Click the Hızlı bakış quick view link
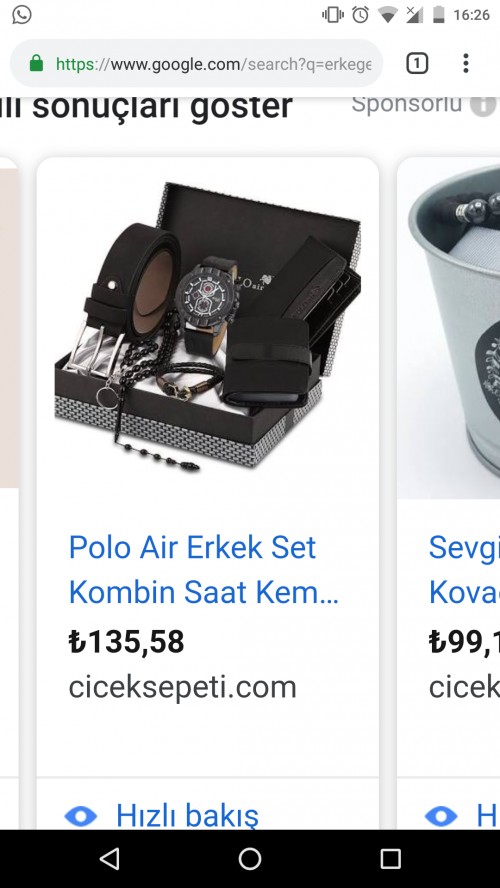Image resolution: width=500 pixels, height=888 pixels. click(x=187, y=816)
